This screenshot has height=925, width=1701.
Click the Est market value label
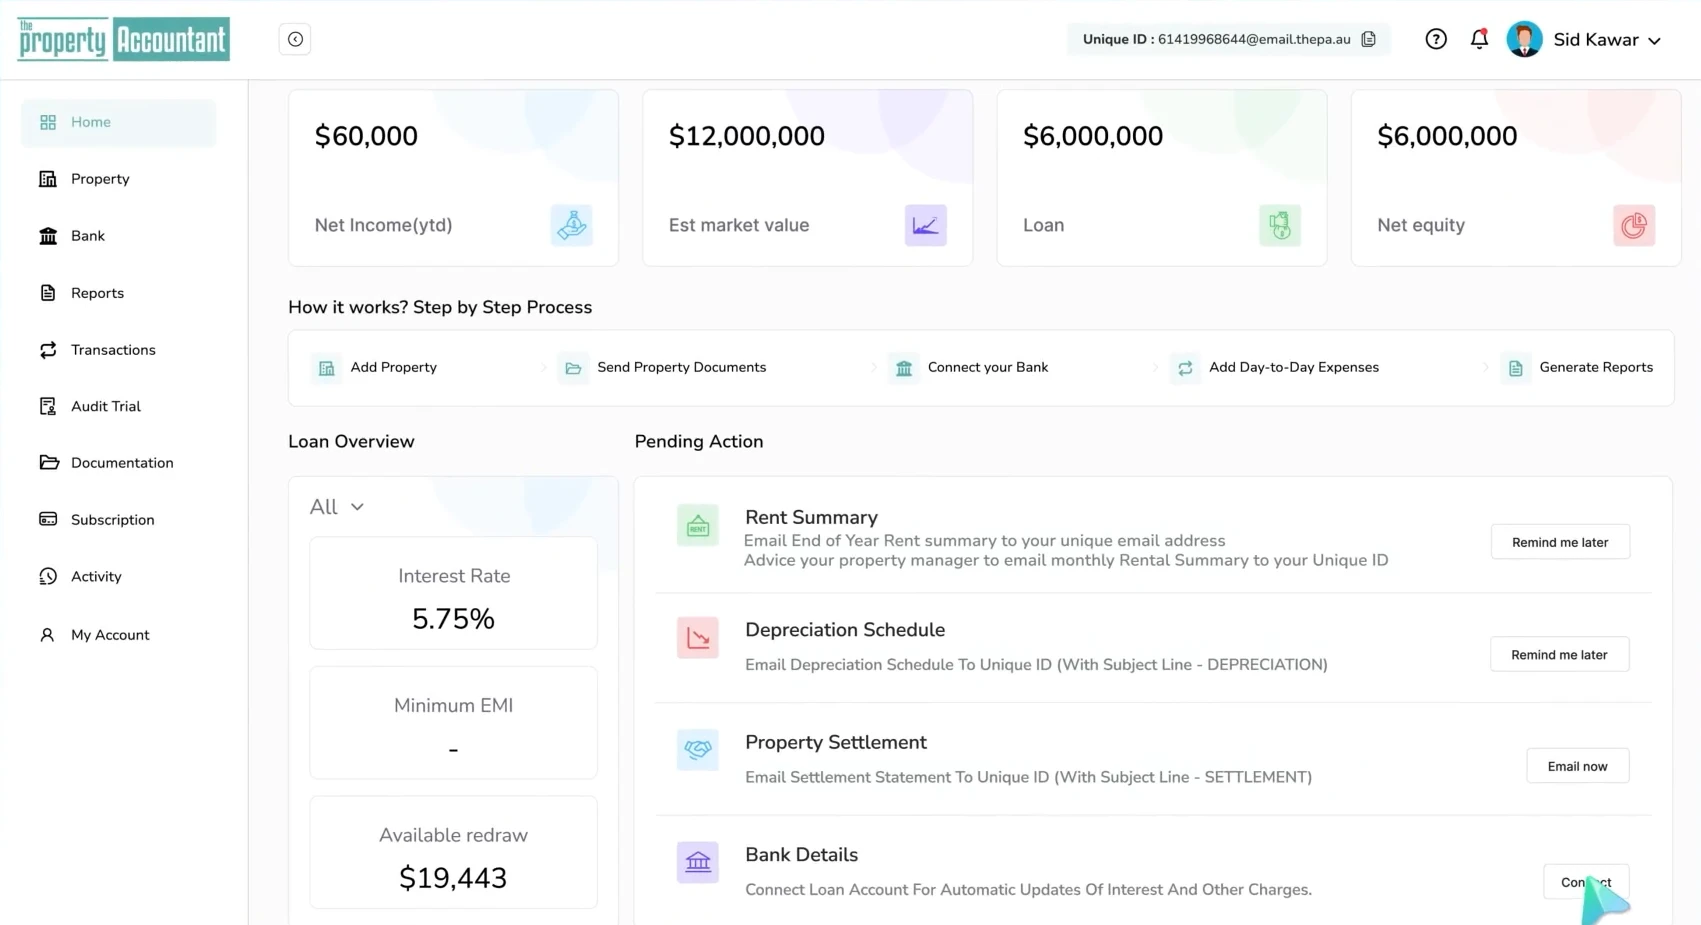739,225
